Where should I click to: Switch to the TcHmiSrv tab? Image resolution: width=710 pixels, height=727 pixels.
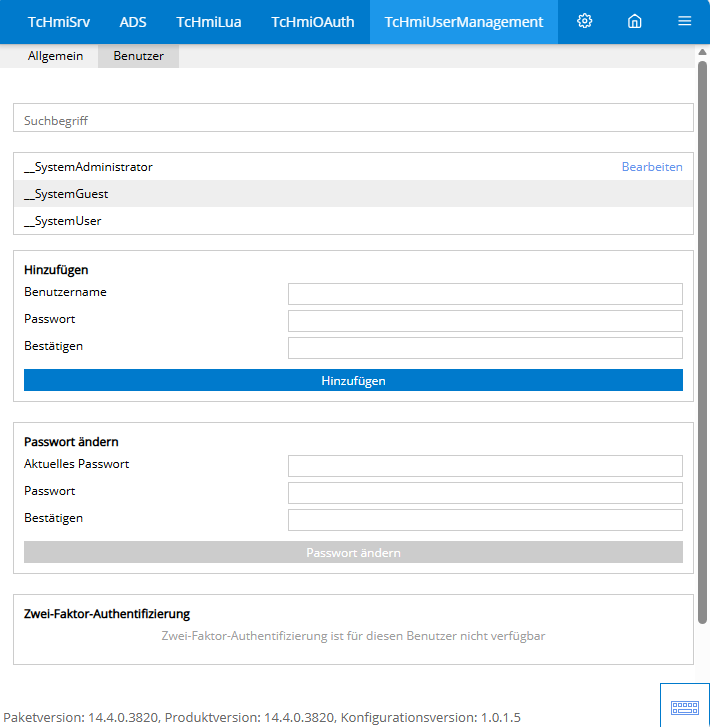[58, 21]
